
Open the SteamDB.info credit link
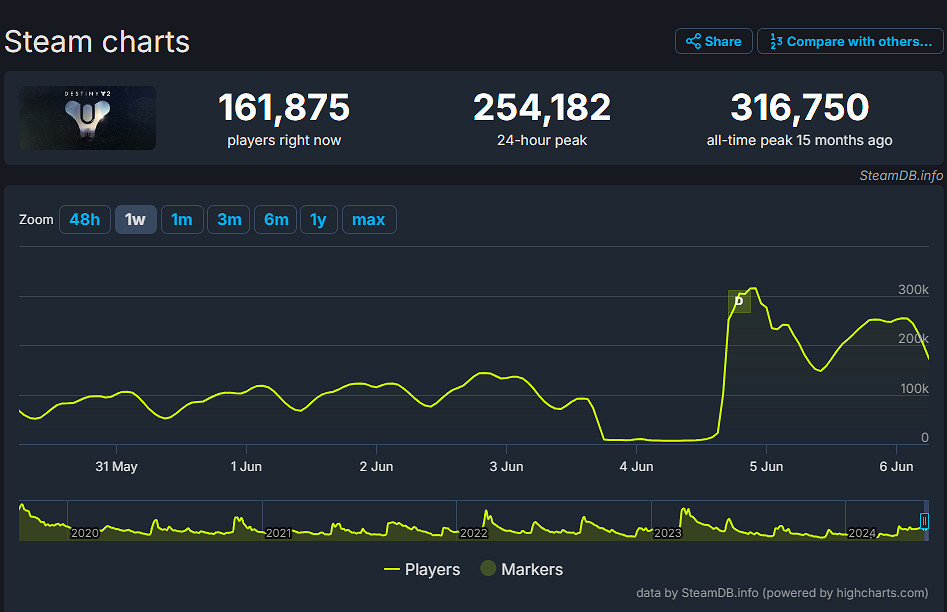tap(900, 175)
